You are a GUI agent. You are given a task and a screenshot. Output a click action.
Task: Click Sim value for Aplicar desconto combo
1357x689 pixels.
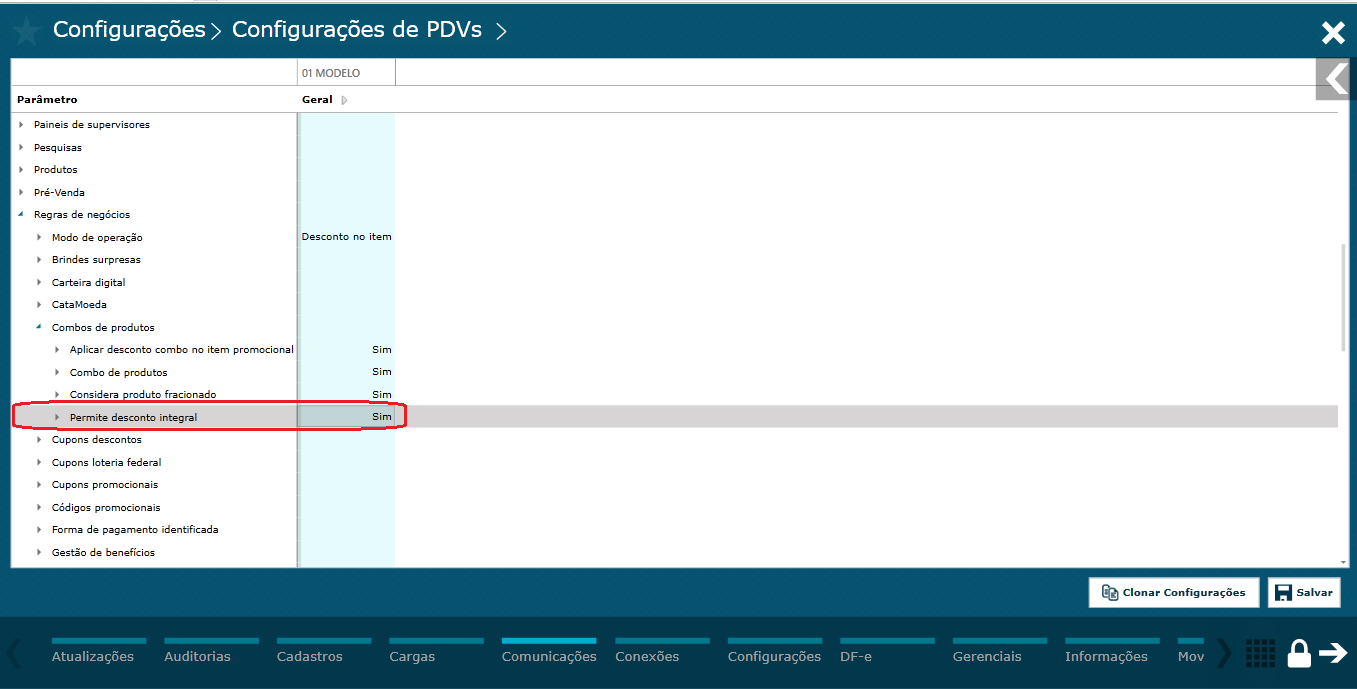tap(381, 350)
